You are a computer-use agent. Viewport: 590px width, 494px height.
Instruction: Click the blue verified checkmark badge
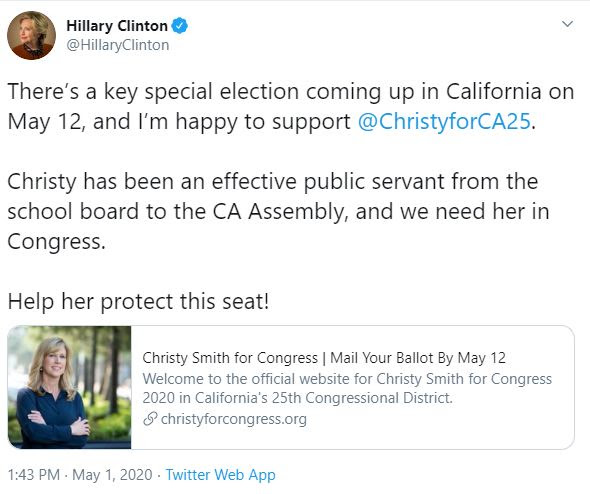click(179, 26)
